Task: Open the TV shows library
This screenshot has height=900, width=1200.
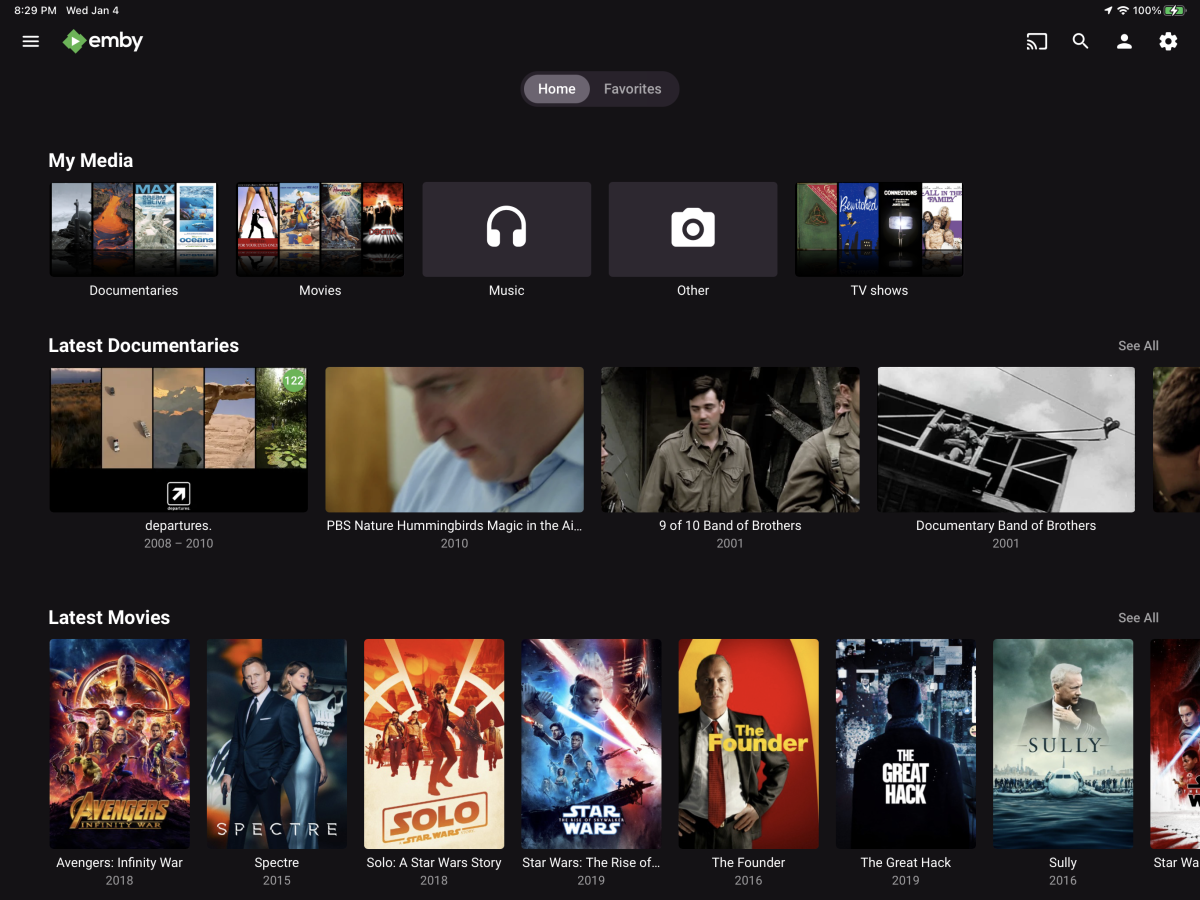Action: click(879, 229)
